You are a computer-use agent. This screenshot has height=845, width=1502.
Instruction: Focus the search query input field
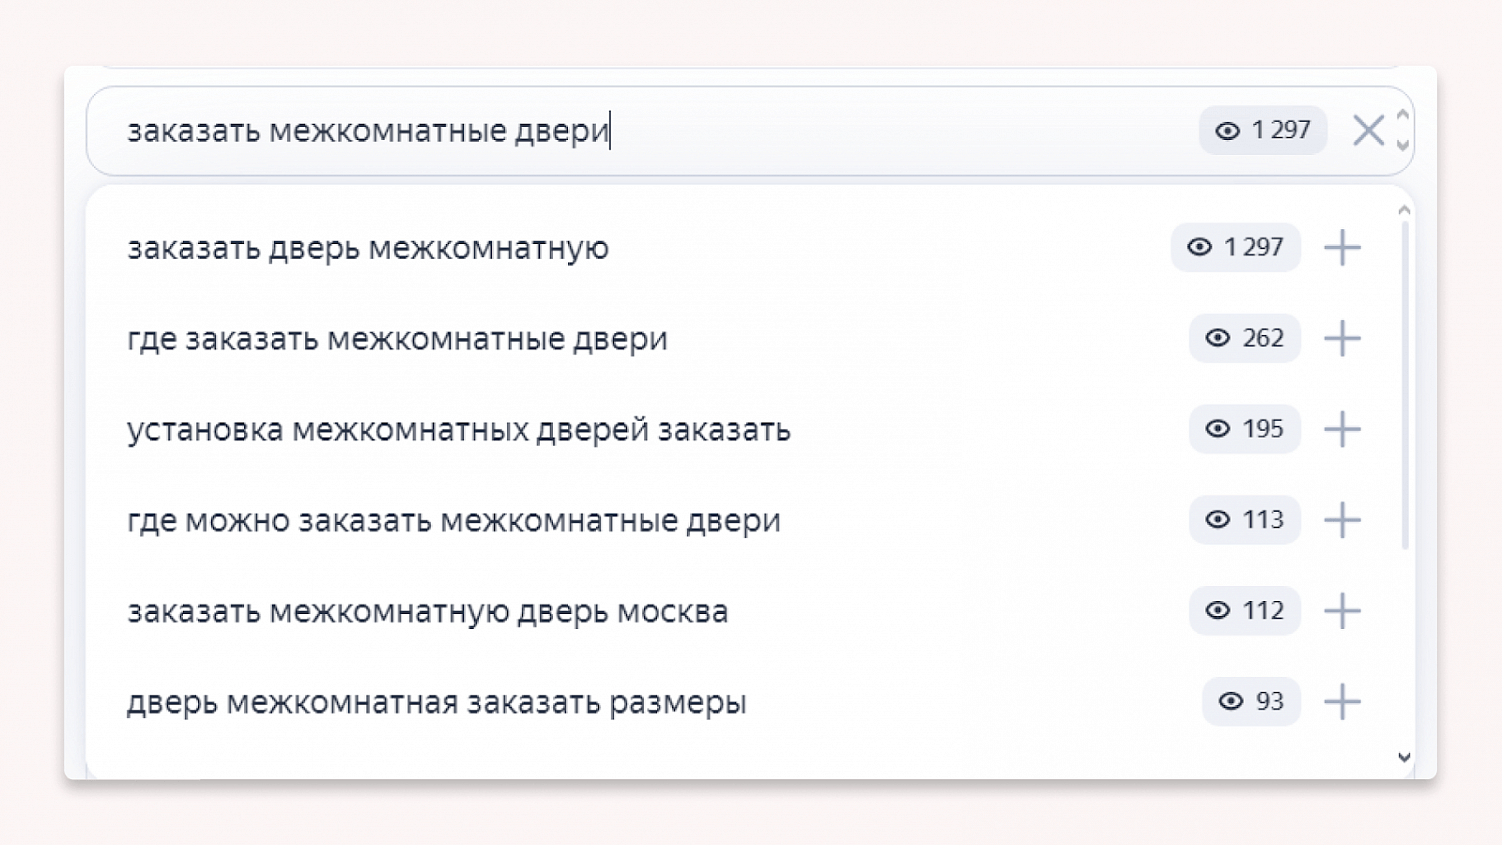(x=650, y=131)
